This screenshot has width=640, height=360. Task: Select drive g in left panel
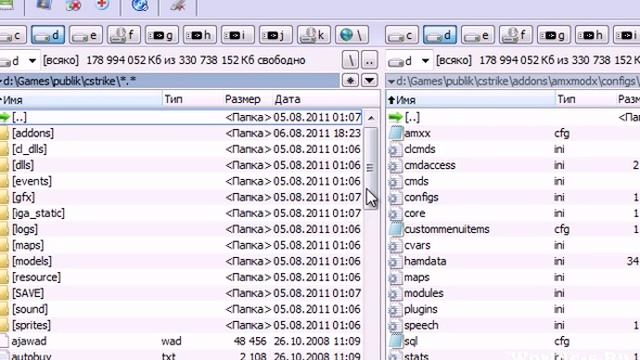(x=162, y=35)
